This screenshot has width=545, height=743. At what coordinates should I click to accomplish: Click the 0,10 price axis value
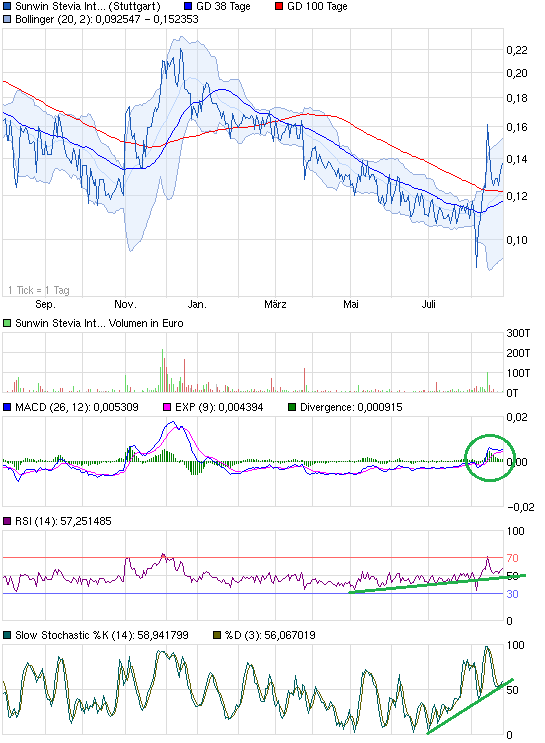[517, 240]
